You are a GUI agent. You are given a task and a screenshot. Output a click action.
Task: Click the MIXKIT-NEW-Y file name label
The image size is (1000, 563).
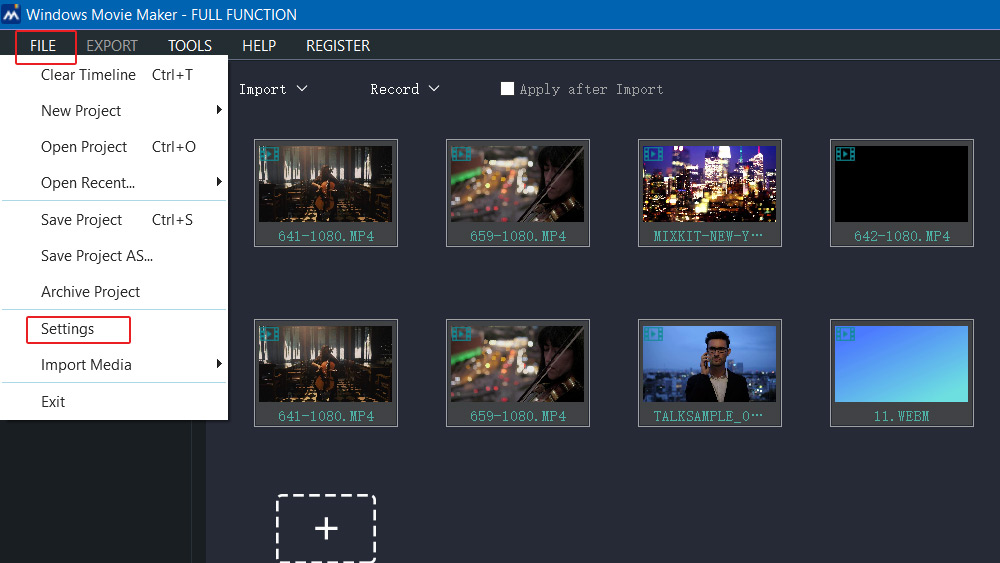pyautogui.click(x=708, y=236)
